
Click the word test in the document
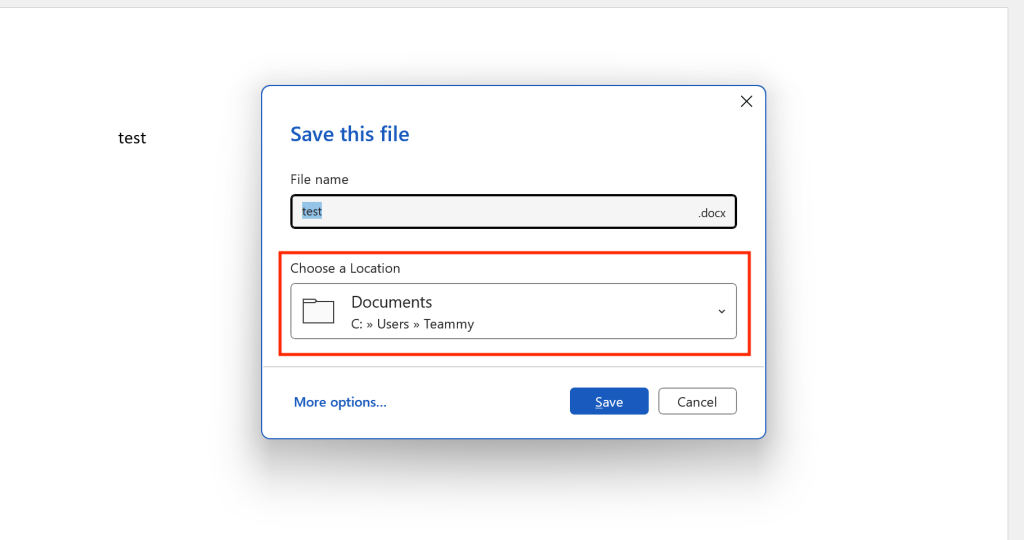pos(132,138)
